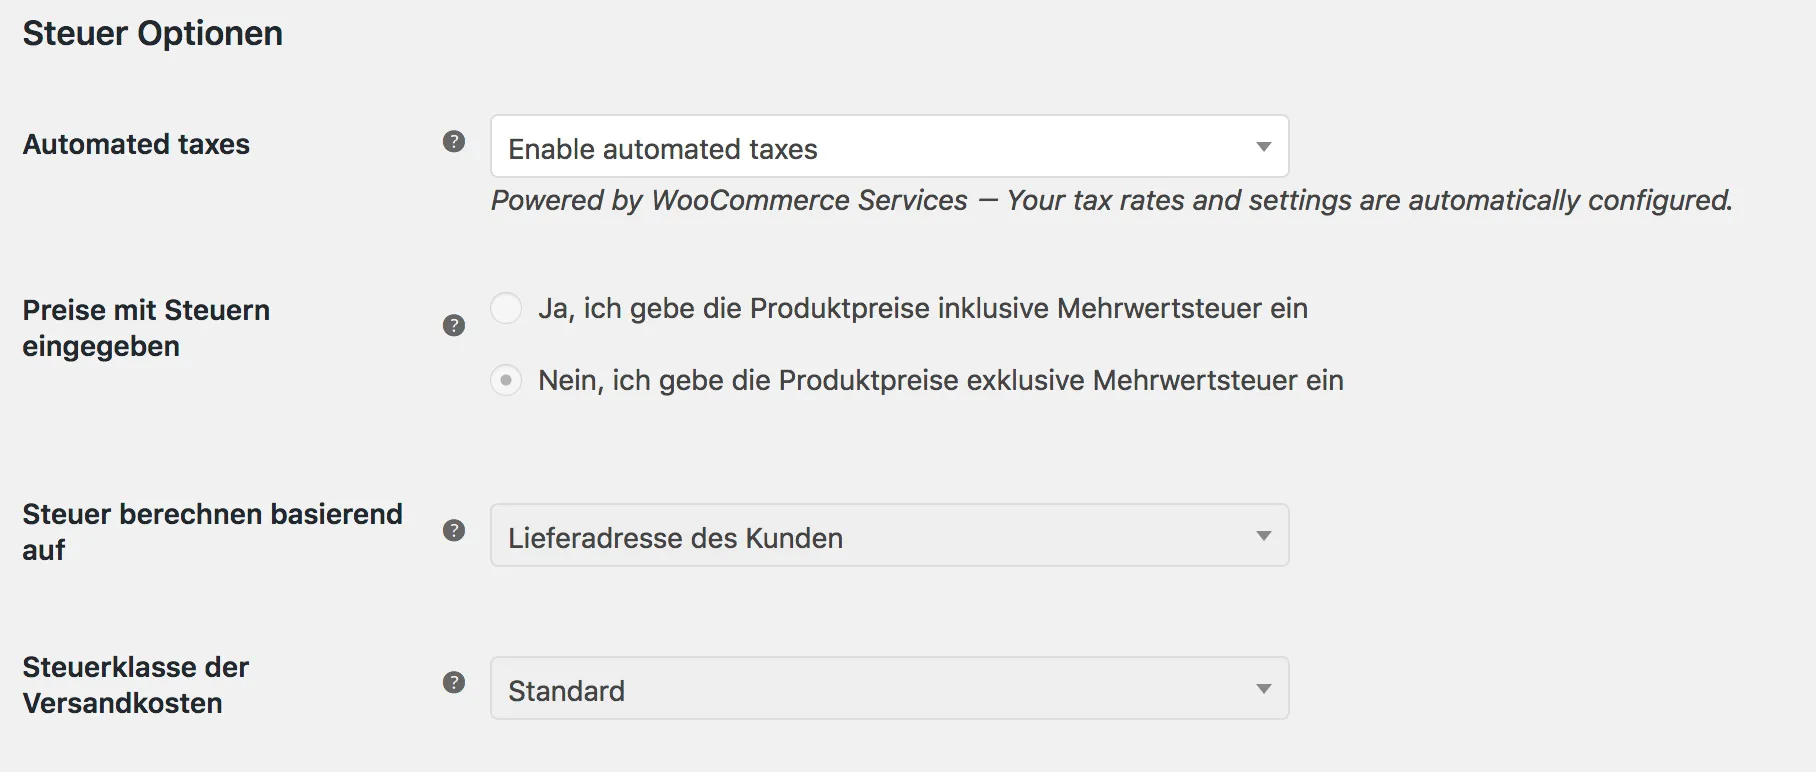Click help icon beside Automated taxes
This screenshot has height=772, width=1816.
(454, 142)
